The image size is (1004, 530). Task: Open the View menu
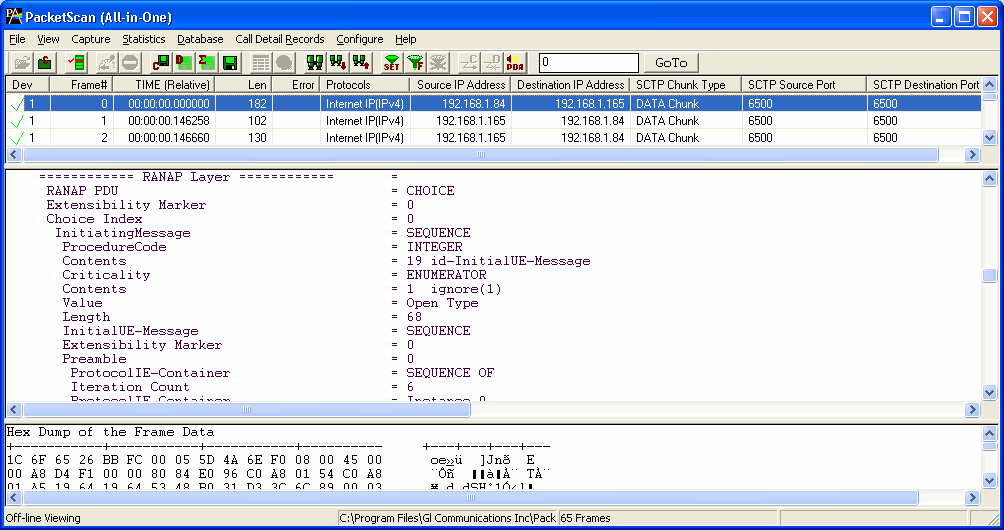coord(48,39)
